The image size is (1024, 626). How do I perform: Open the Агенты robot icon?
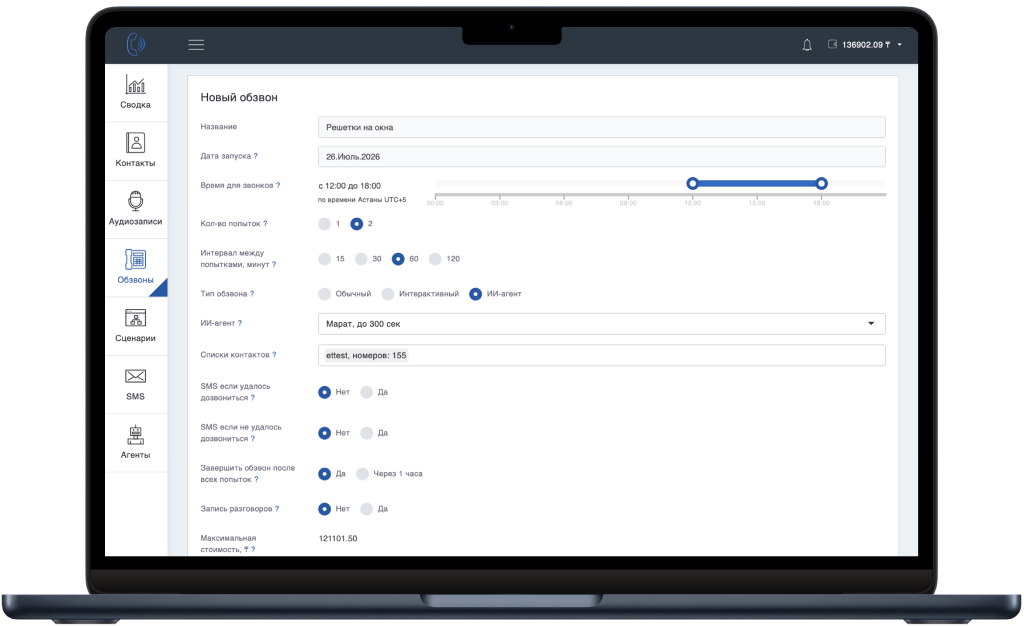[135, 434]
